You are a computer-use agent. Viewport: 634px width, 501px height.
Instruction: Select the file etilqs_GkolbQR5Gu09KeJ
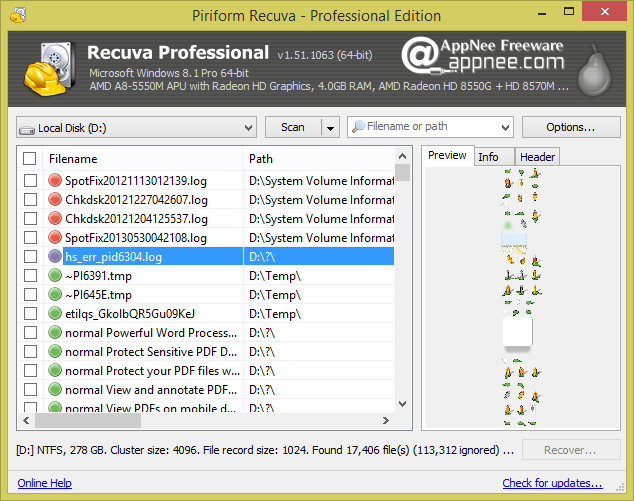pos(130,314)
